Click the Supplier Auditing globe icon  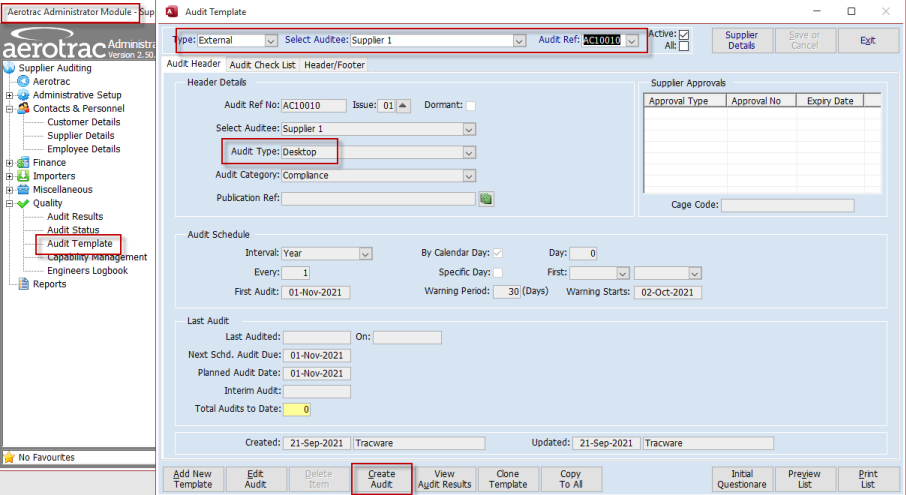click(10, 68)
